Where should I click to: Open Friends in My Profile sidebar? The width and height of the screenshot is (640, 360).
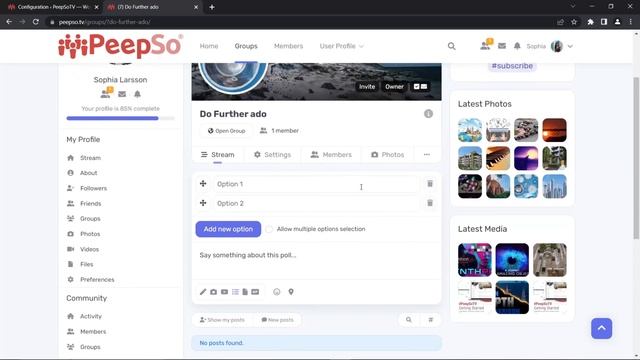tap(91, 203)
